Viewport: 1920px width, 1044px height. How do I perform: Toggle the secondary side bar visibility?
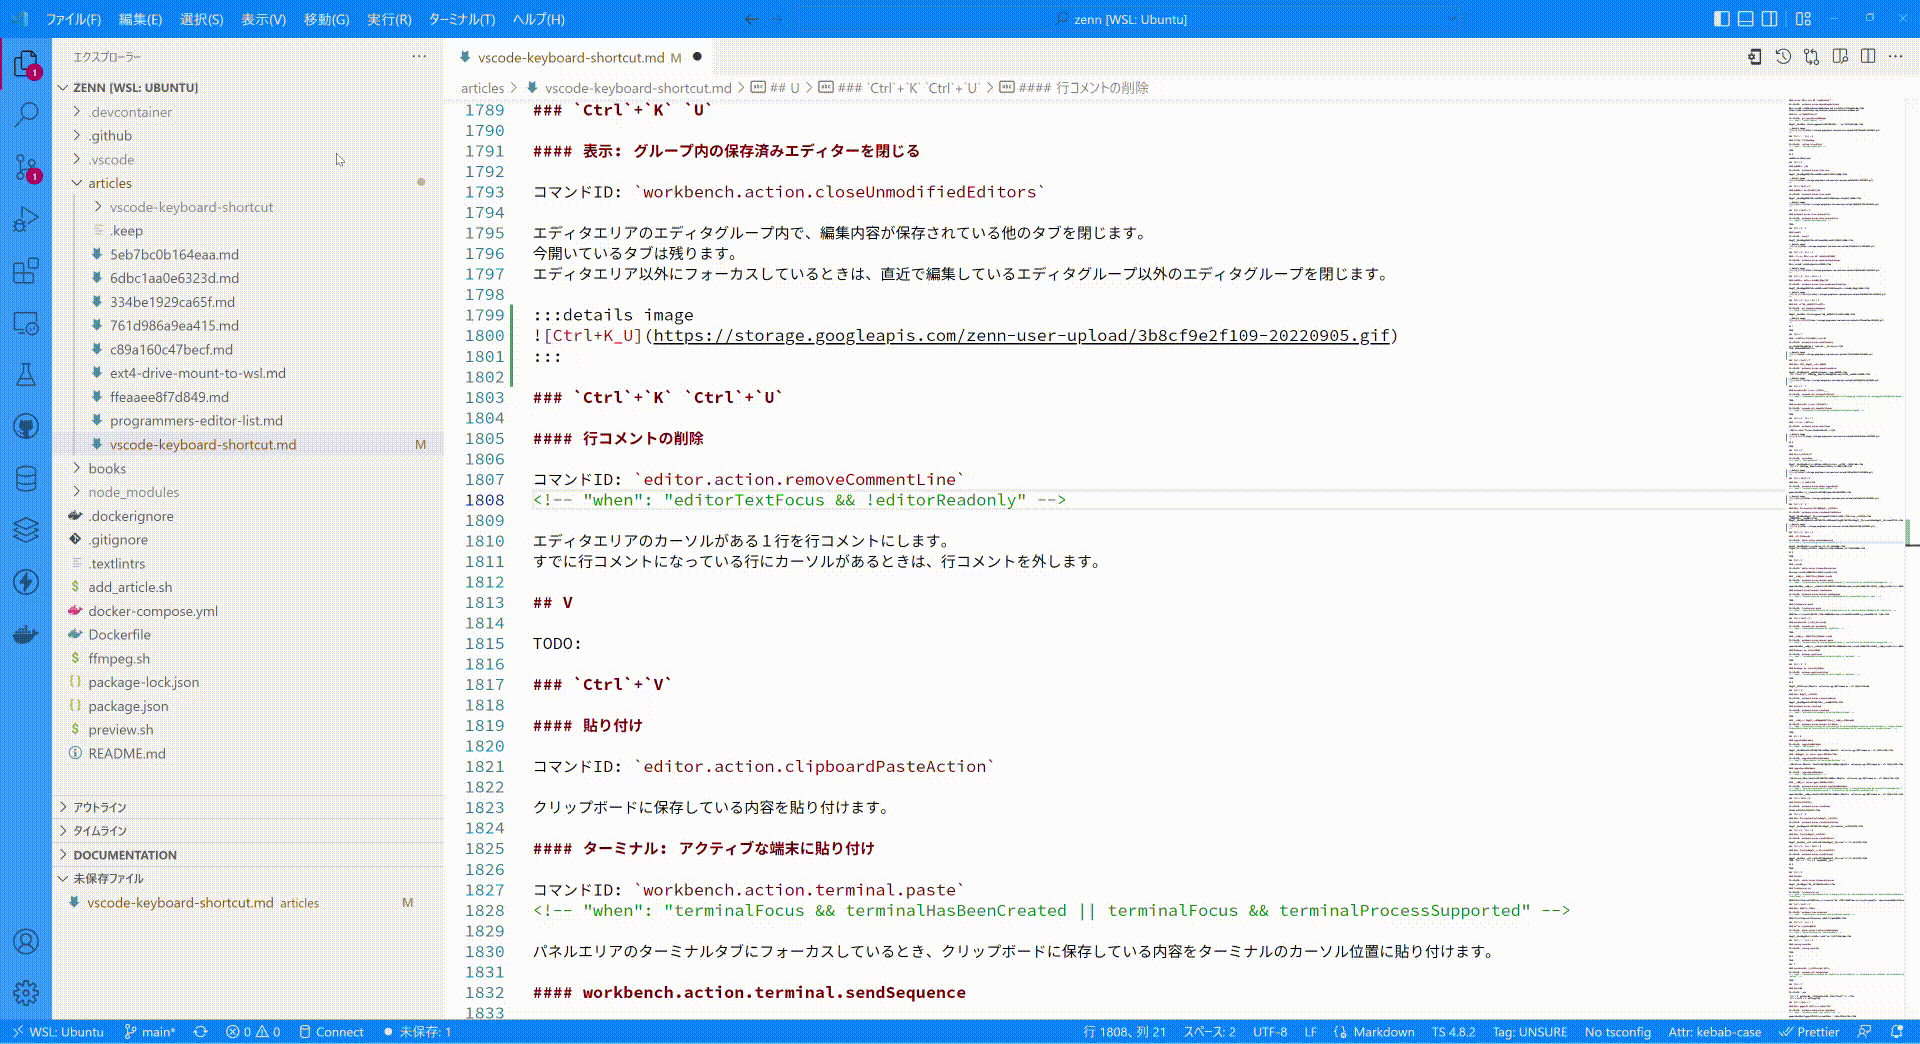[x=1769, y=19]
